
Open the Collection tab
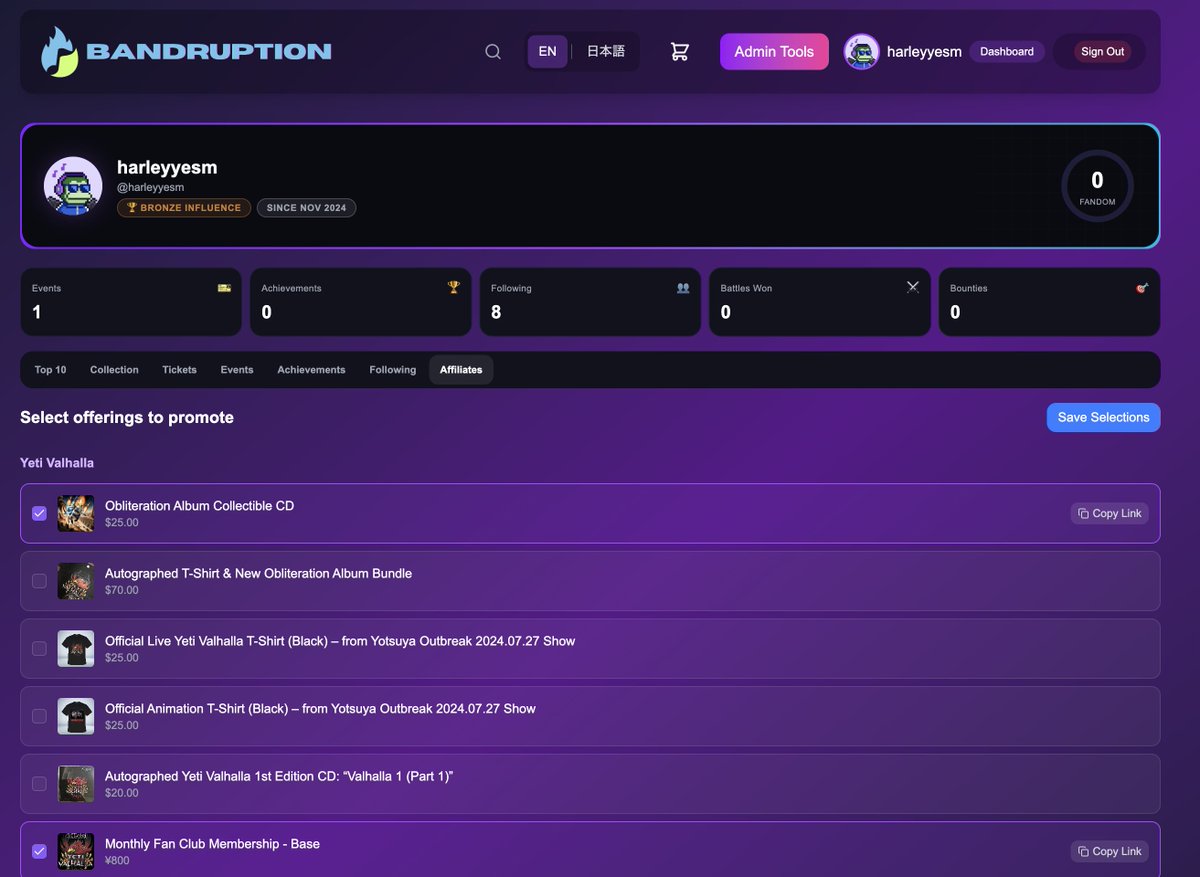114,370
